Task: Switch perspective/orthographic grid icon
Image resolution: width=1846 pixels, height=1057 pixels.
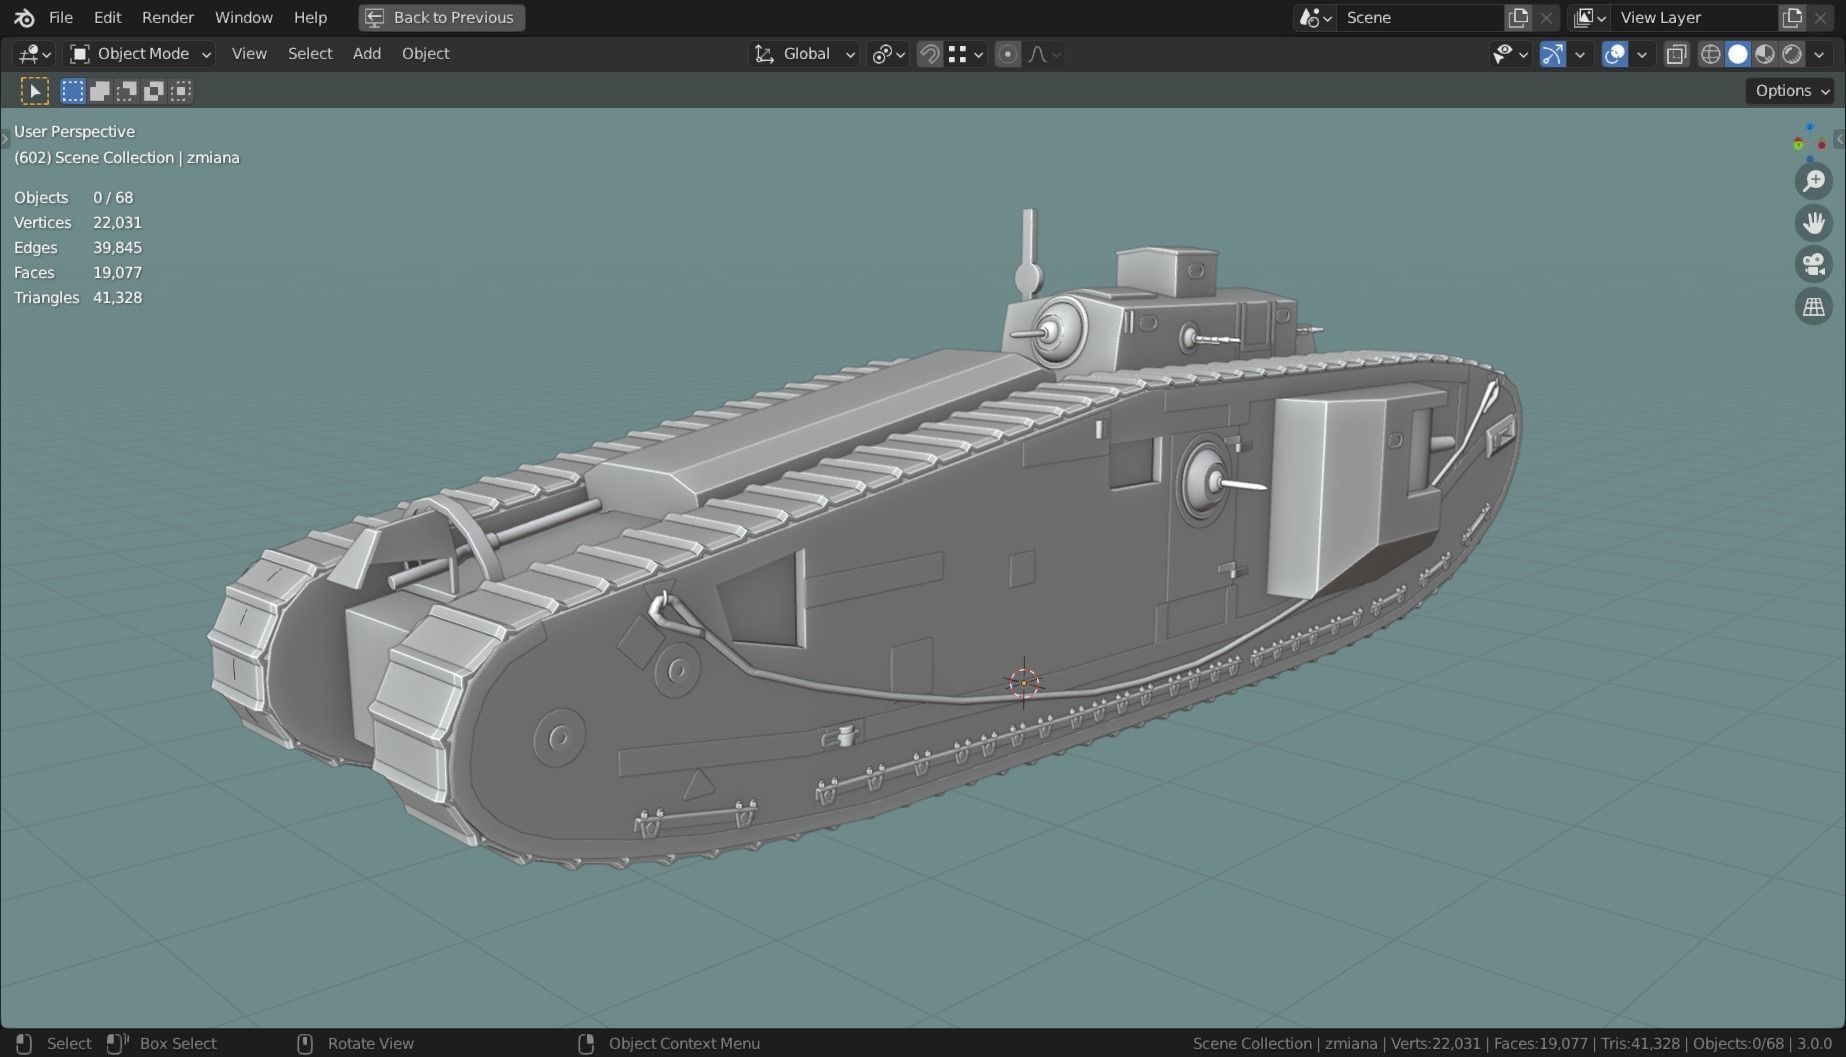Action: (x=1813, y=306)
